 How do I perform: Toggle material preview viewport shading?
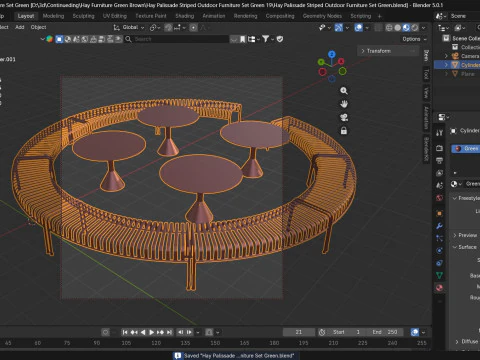tap(406, 28)
